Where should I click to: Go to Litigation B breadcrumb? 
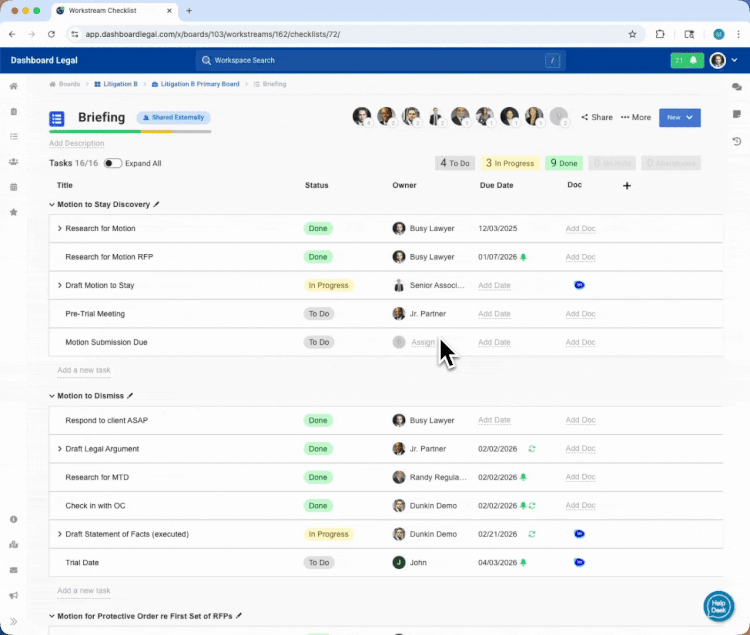click(120, 85)
